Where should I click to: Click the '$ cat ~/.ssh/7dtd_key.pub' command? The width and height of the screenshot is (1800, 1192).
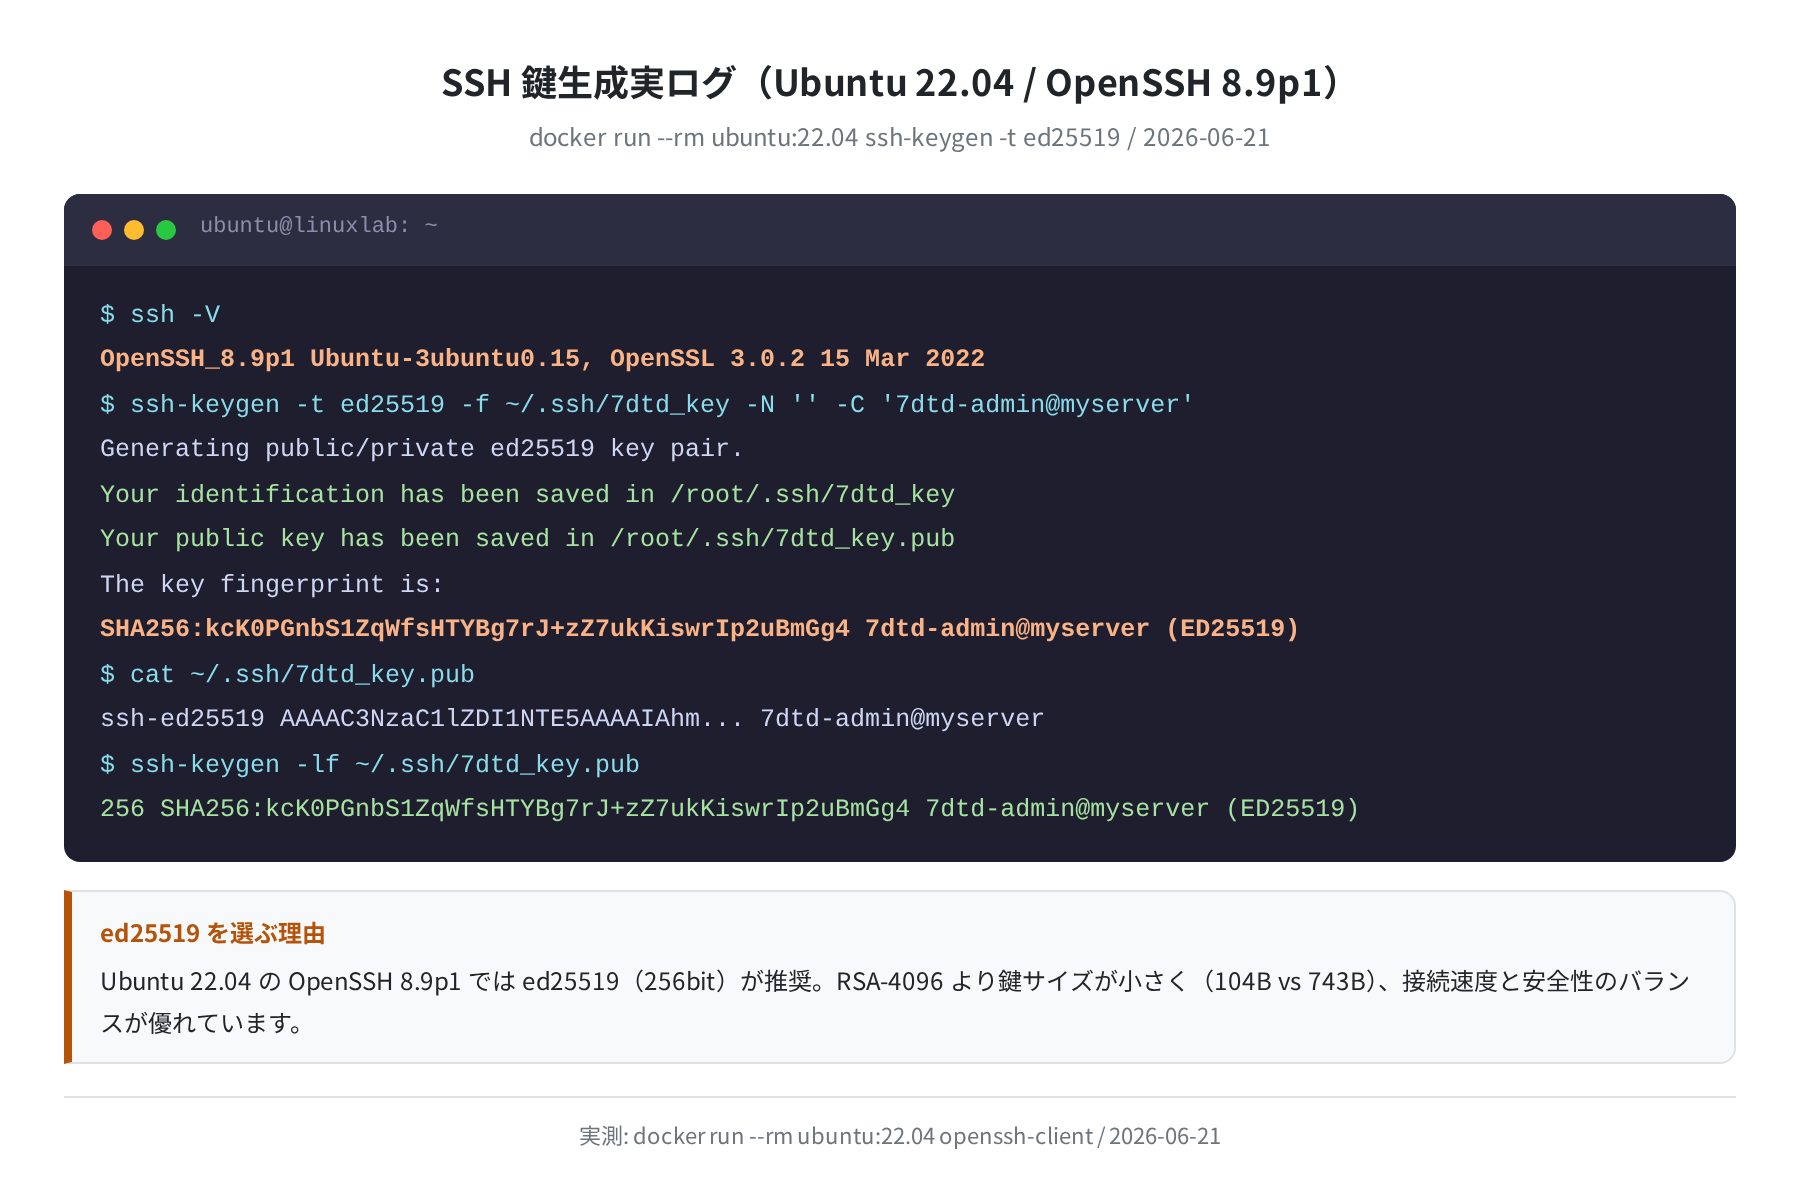(287, 674)
